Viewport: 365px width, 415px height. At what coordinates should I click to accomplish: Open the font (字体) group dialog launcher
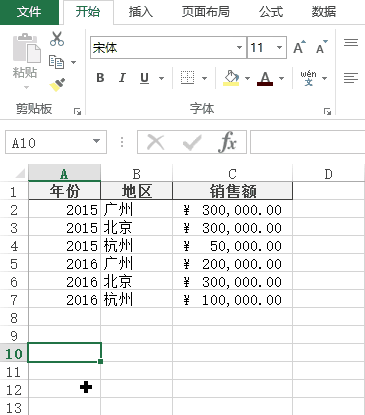click(x=327, y=111)
